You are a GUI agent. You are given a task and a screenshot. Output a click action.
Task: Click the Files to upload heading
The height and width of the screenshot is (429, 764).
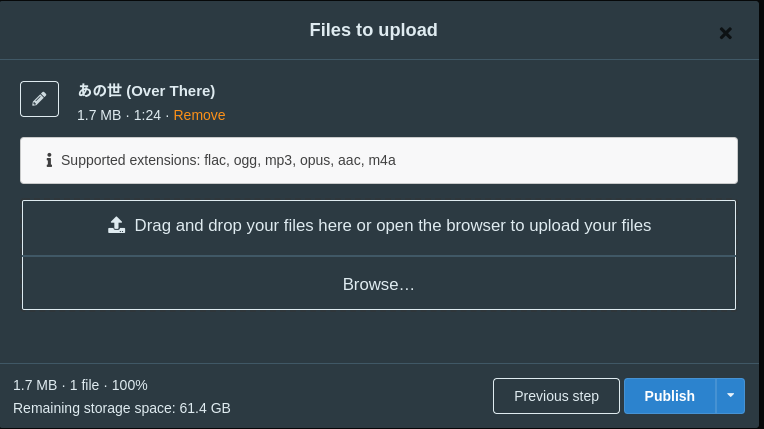374,30
